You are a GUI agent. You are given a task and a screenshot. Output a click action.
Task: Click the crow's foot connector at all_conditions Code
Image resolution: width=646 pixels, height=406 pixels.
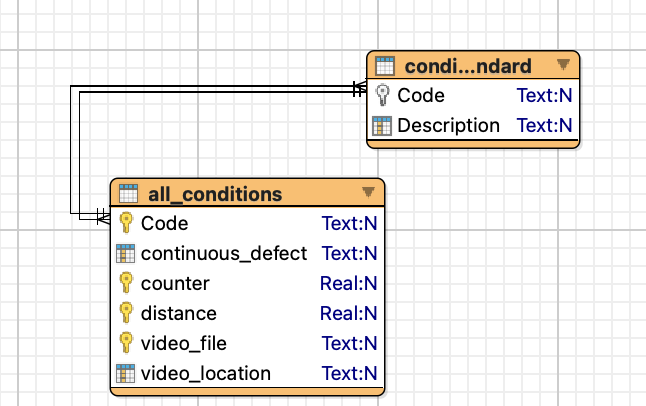click(103, 216)
